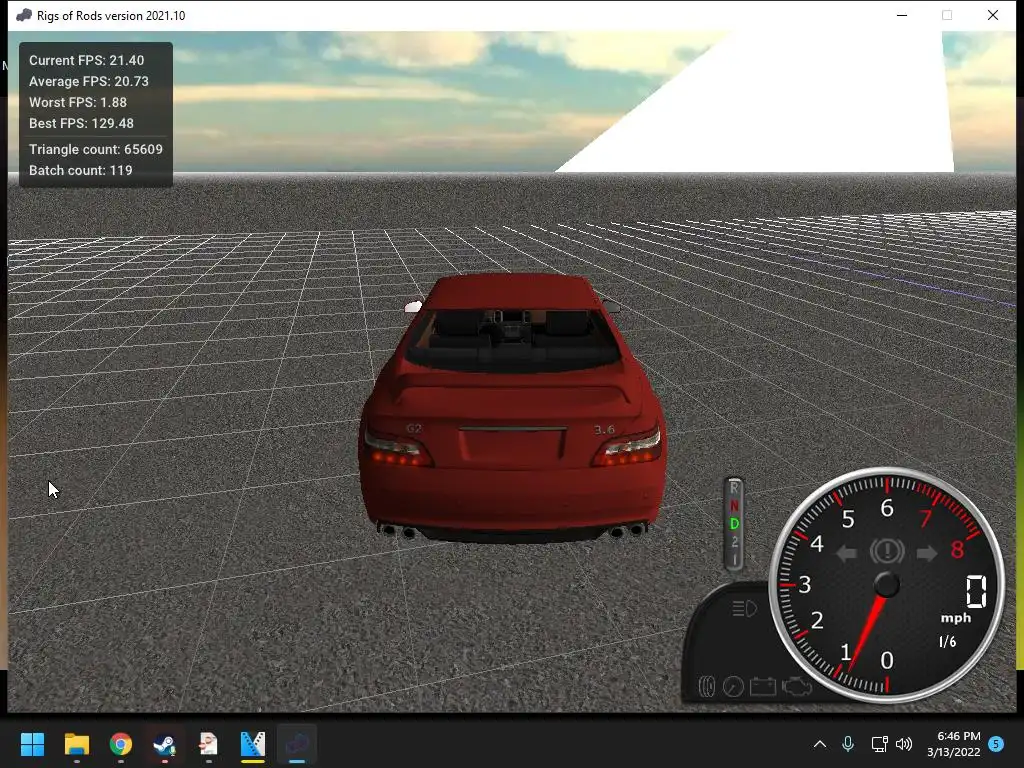Open File Explorer from the taskbar

[76, 744]
